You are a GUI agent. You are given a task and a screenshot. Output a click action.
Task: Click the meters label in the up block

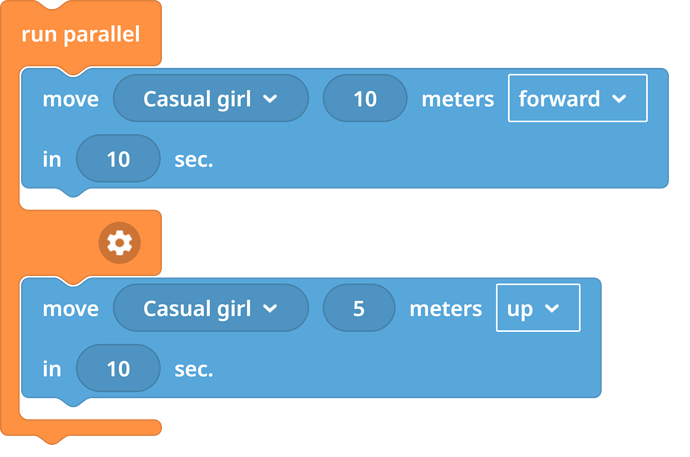[445, 309]
